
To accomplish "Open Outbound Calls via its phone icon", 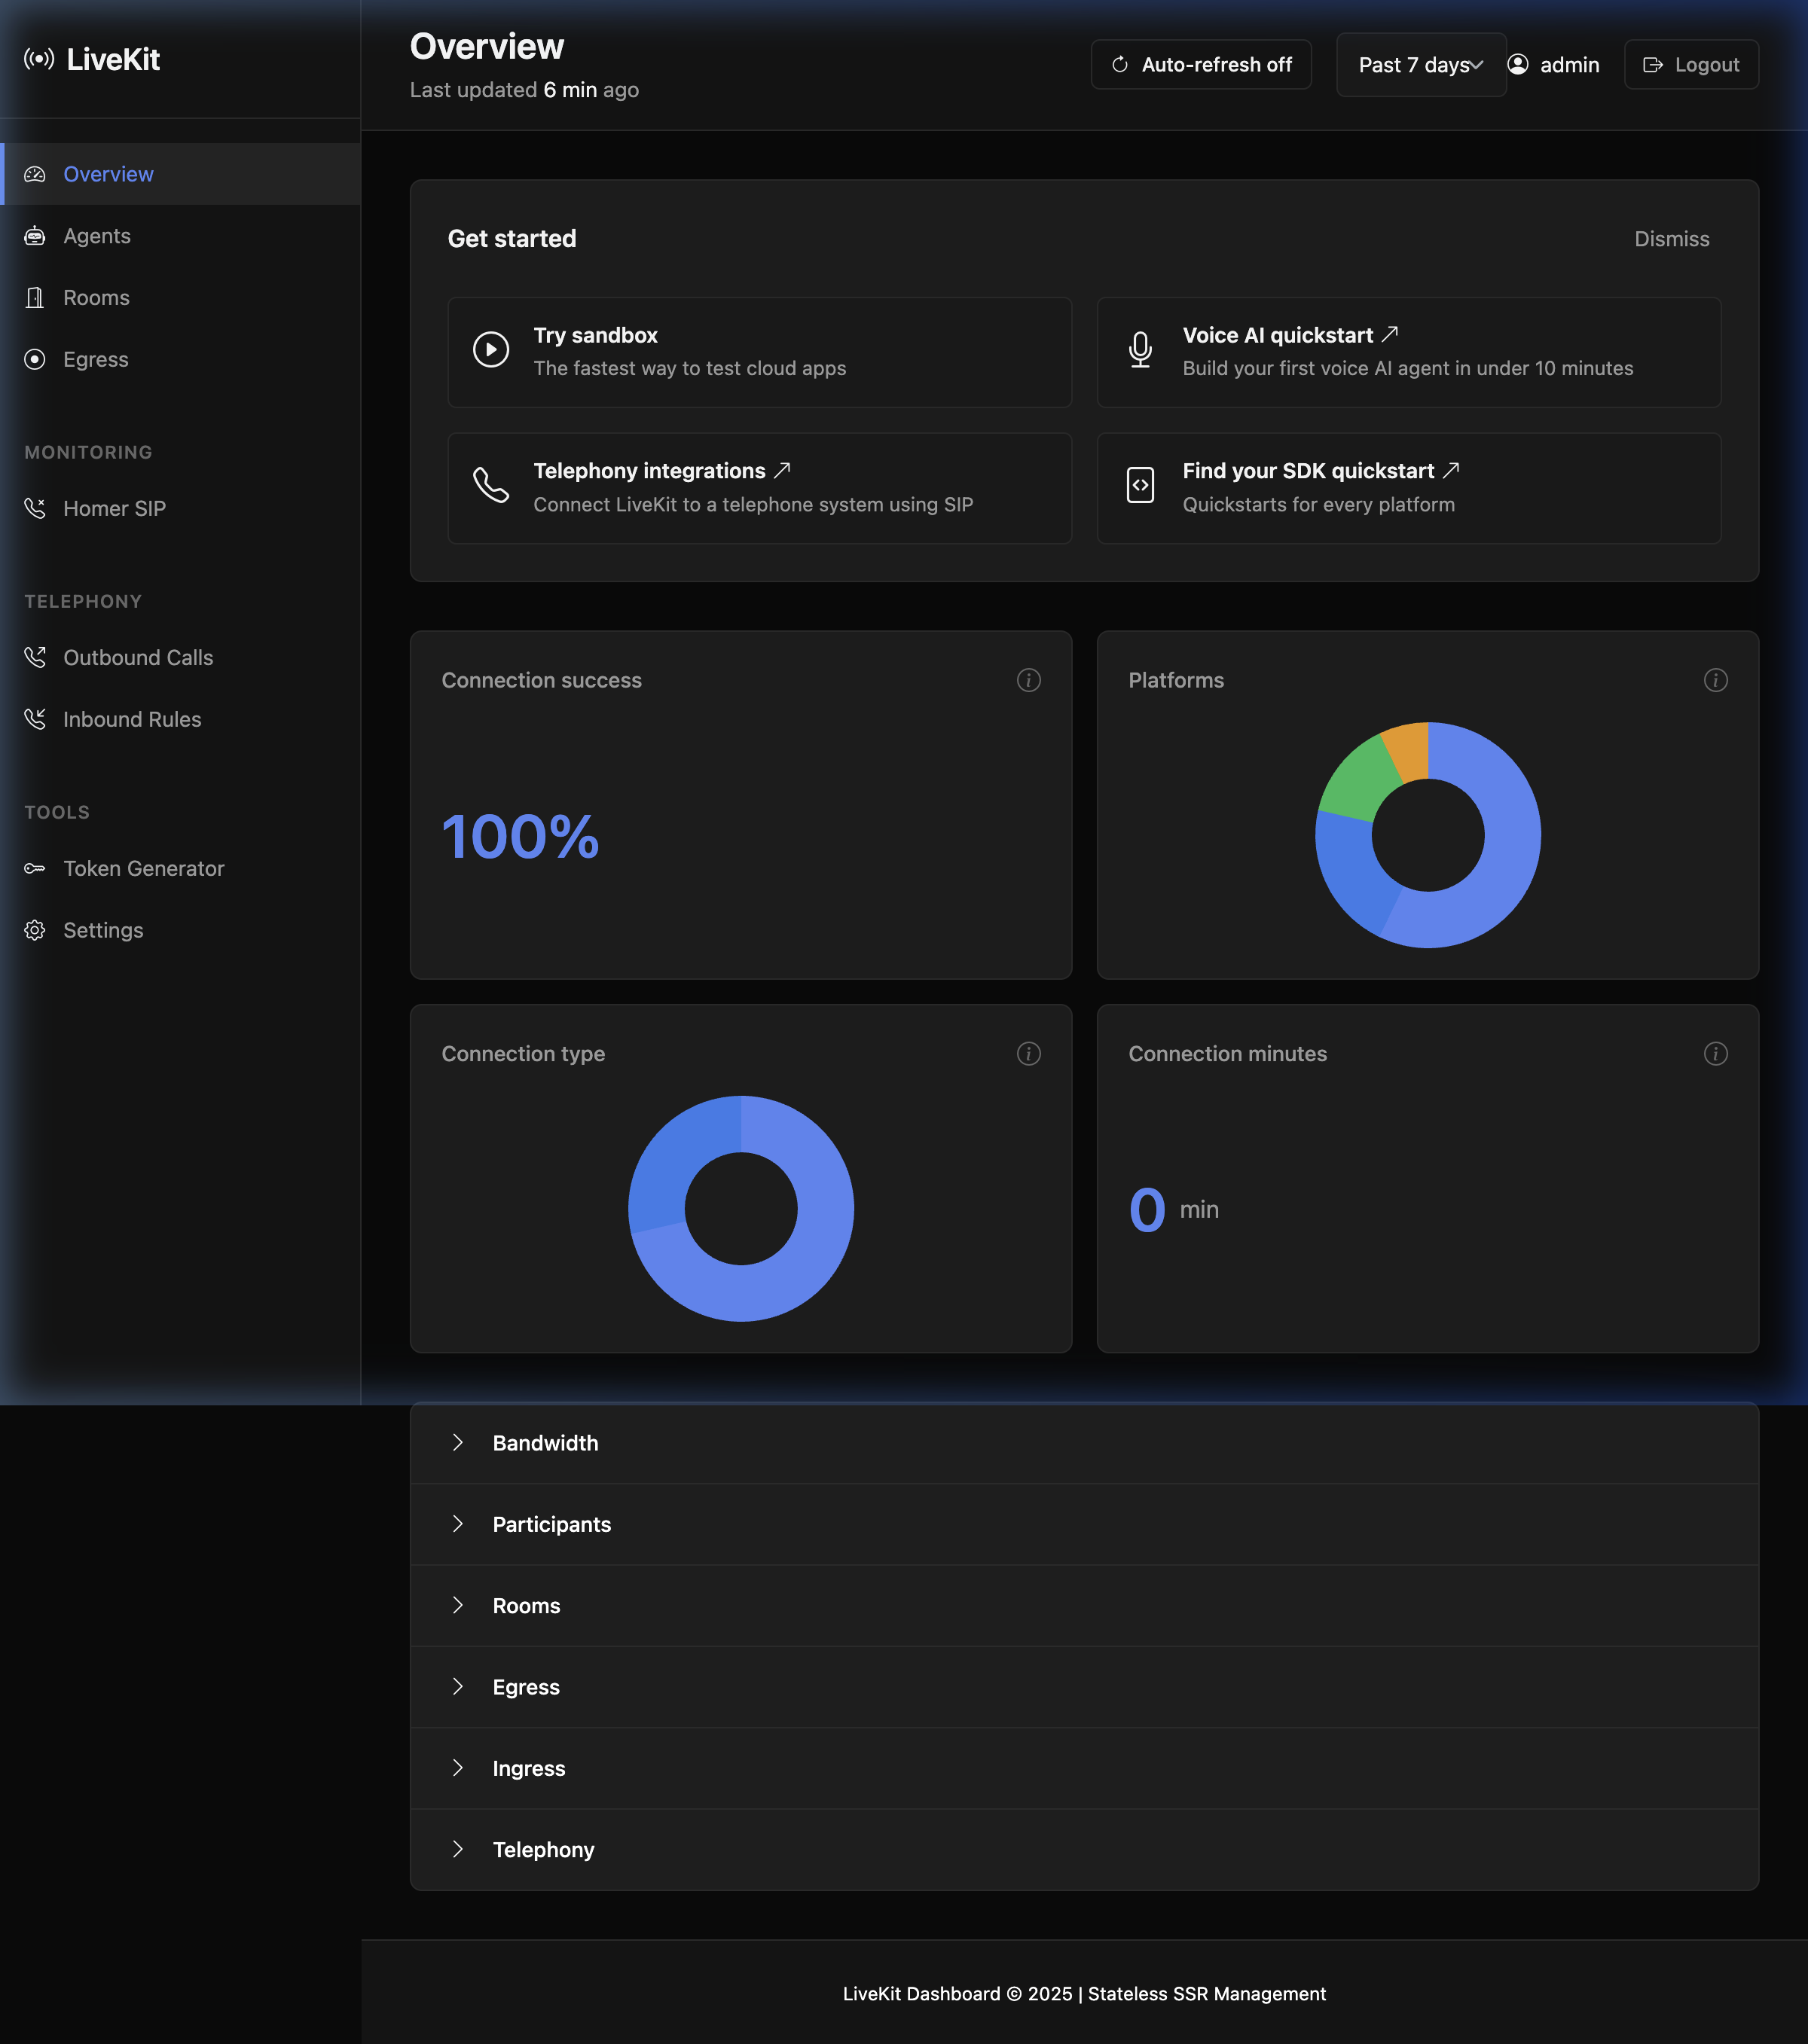I will click(x=35, y=657).
